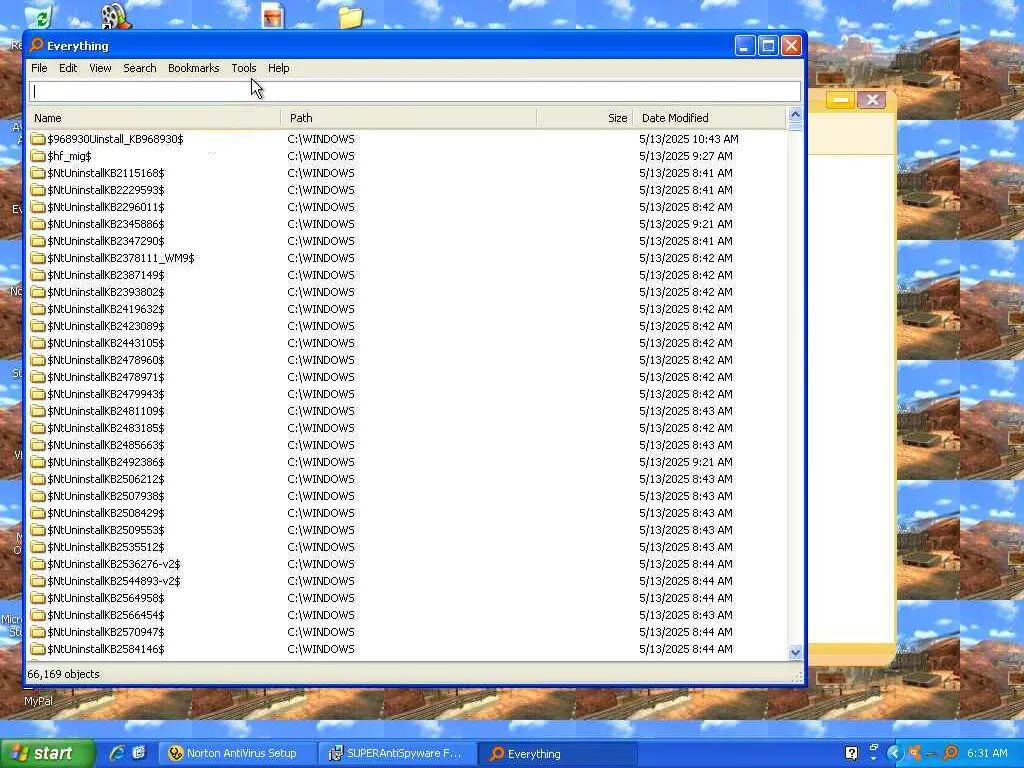The height and width of the screenshot is (768, 1024).
Task: Sort results by Name column header
Action: pos(154,118)
